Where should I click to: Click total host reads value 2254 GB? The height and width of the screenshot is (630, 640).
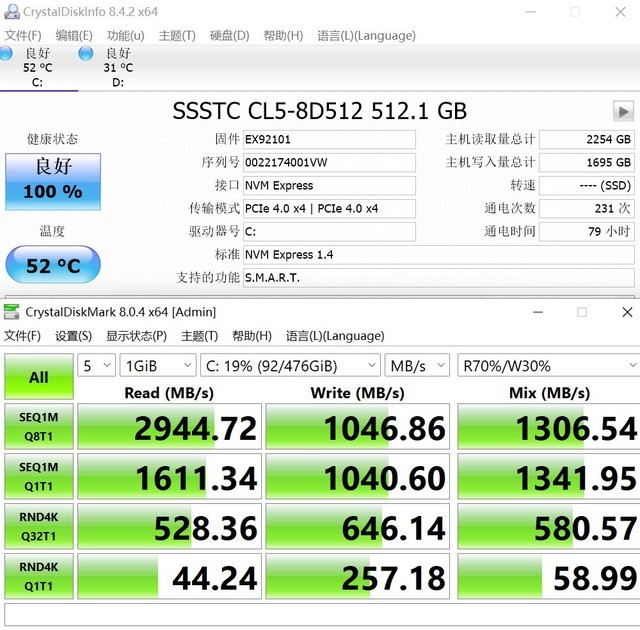pyautogui.click(x=587, y=140)
